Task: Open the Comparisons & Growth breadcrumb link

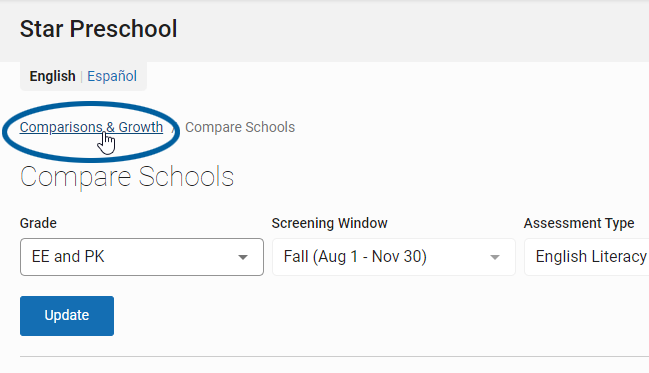Action: [x=91, y=127]
